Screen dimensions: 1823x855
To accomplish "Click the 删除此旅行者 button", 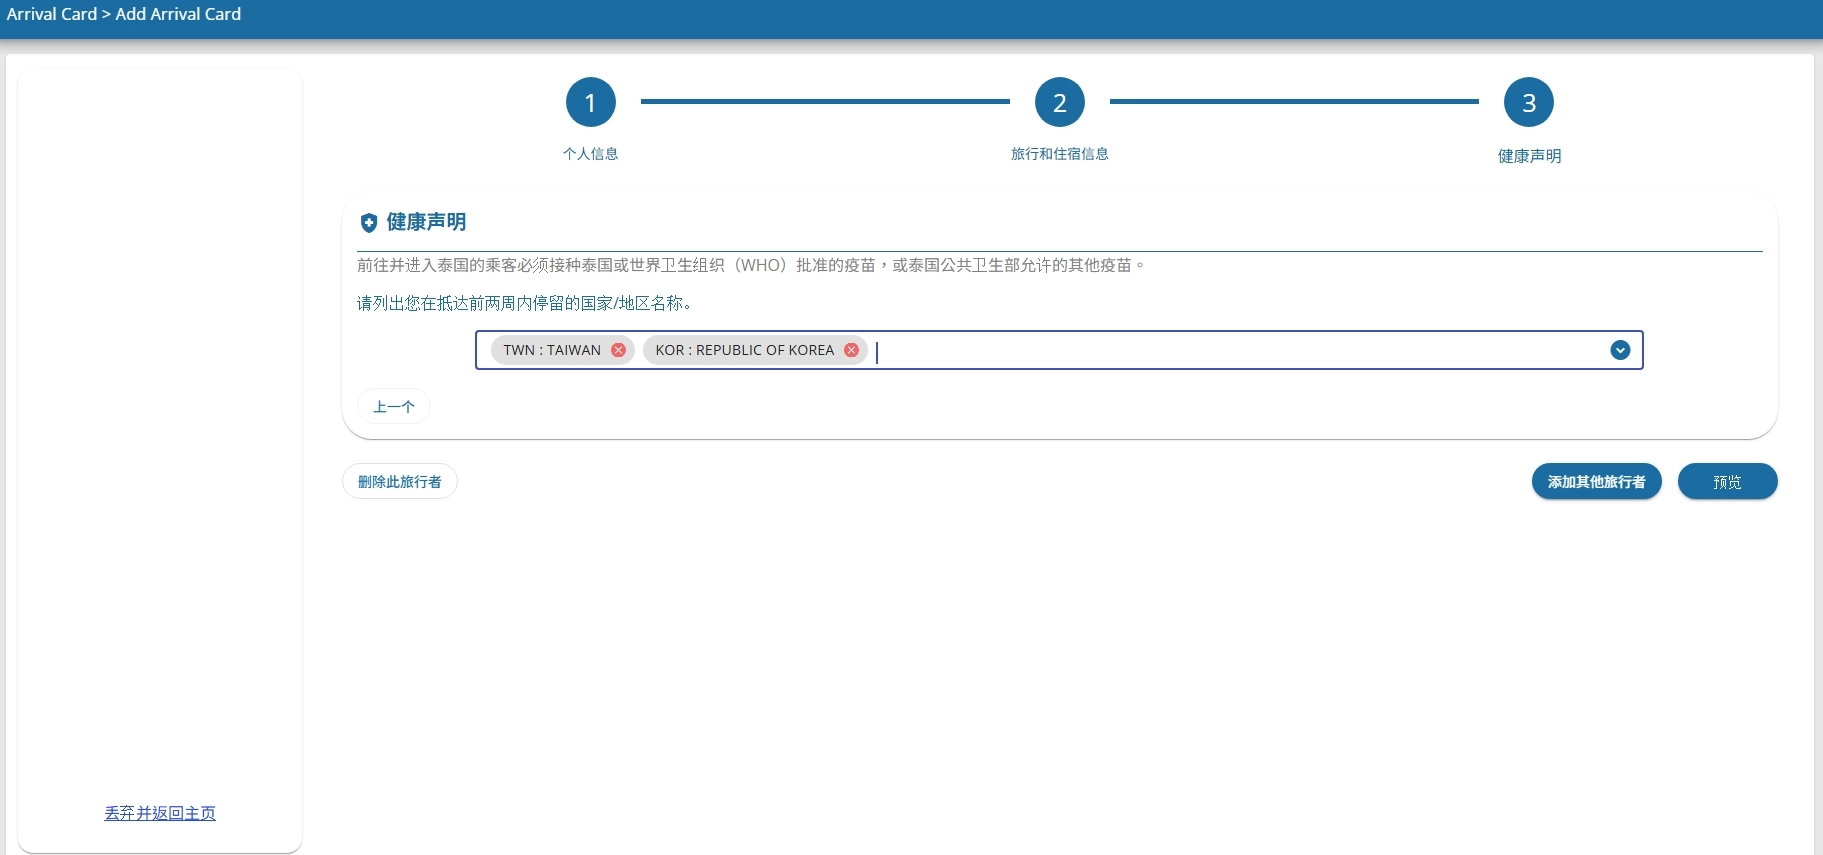I will click(399, 482).
